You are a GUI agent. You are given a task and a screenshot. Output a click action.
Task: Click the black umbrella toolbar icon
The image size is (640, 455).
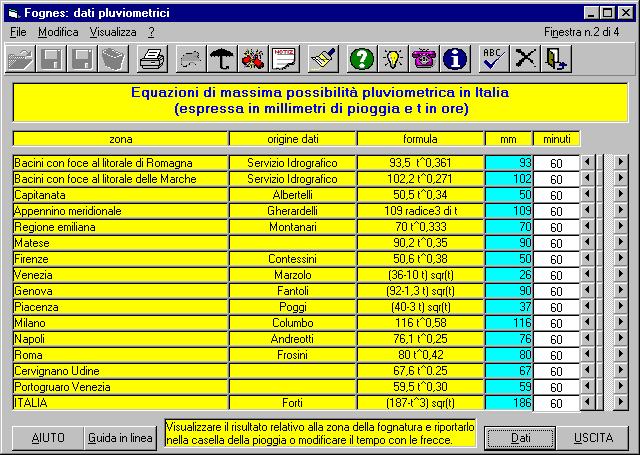[221, 59]
